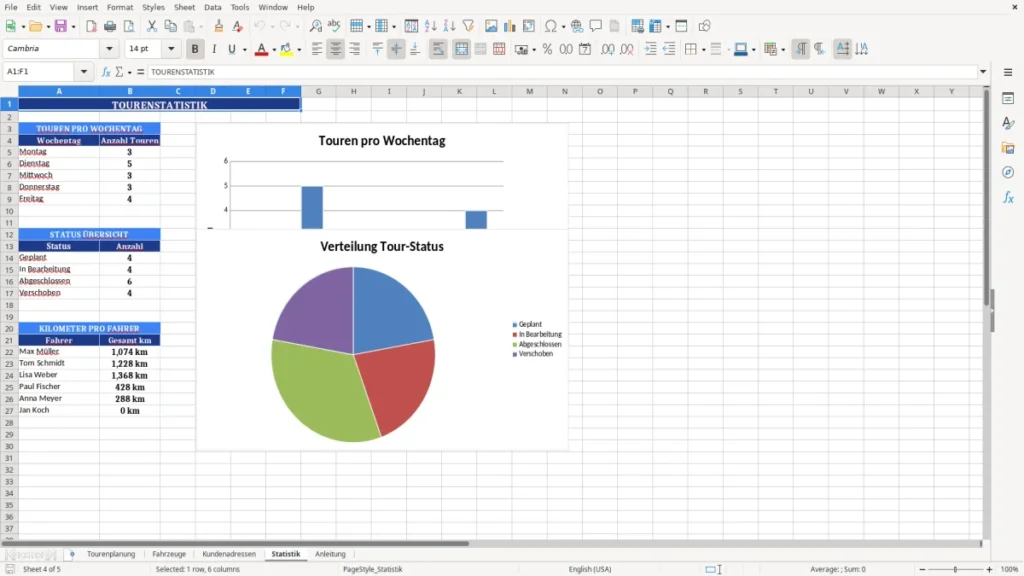Open the Format menu
Screen dimensions: 1024x576
pos(120,7)
